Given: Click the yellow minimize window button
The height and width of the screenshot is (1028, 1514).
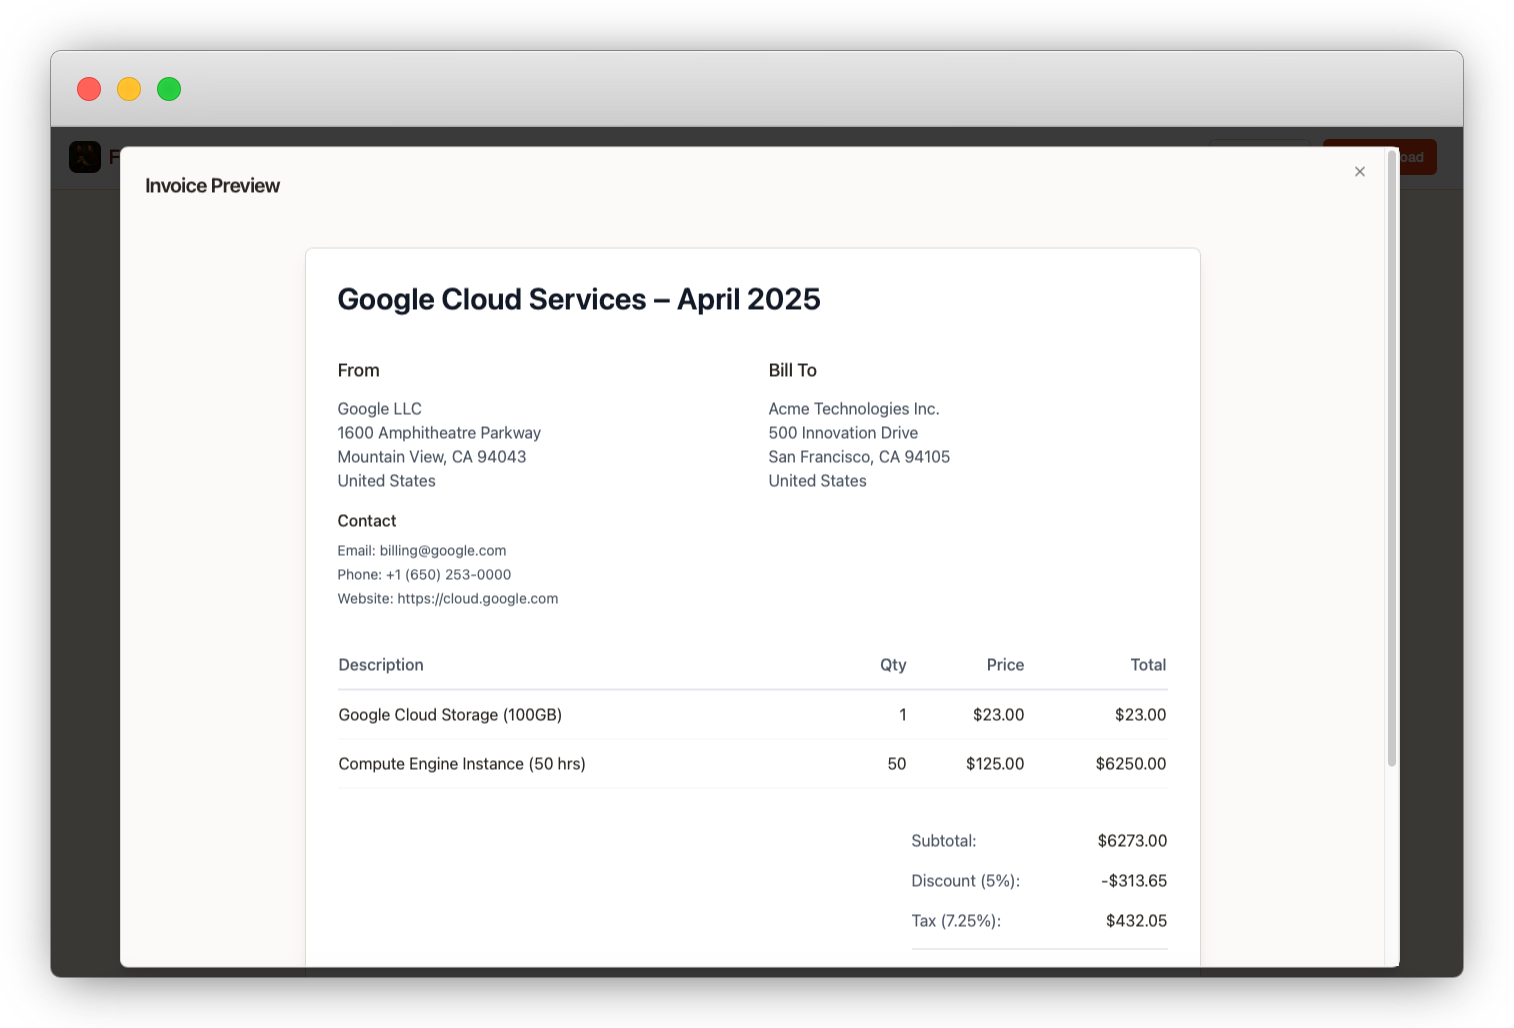Looking at the screenshot, I should [x=129, y=89].
